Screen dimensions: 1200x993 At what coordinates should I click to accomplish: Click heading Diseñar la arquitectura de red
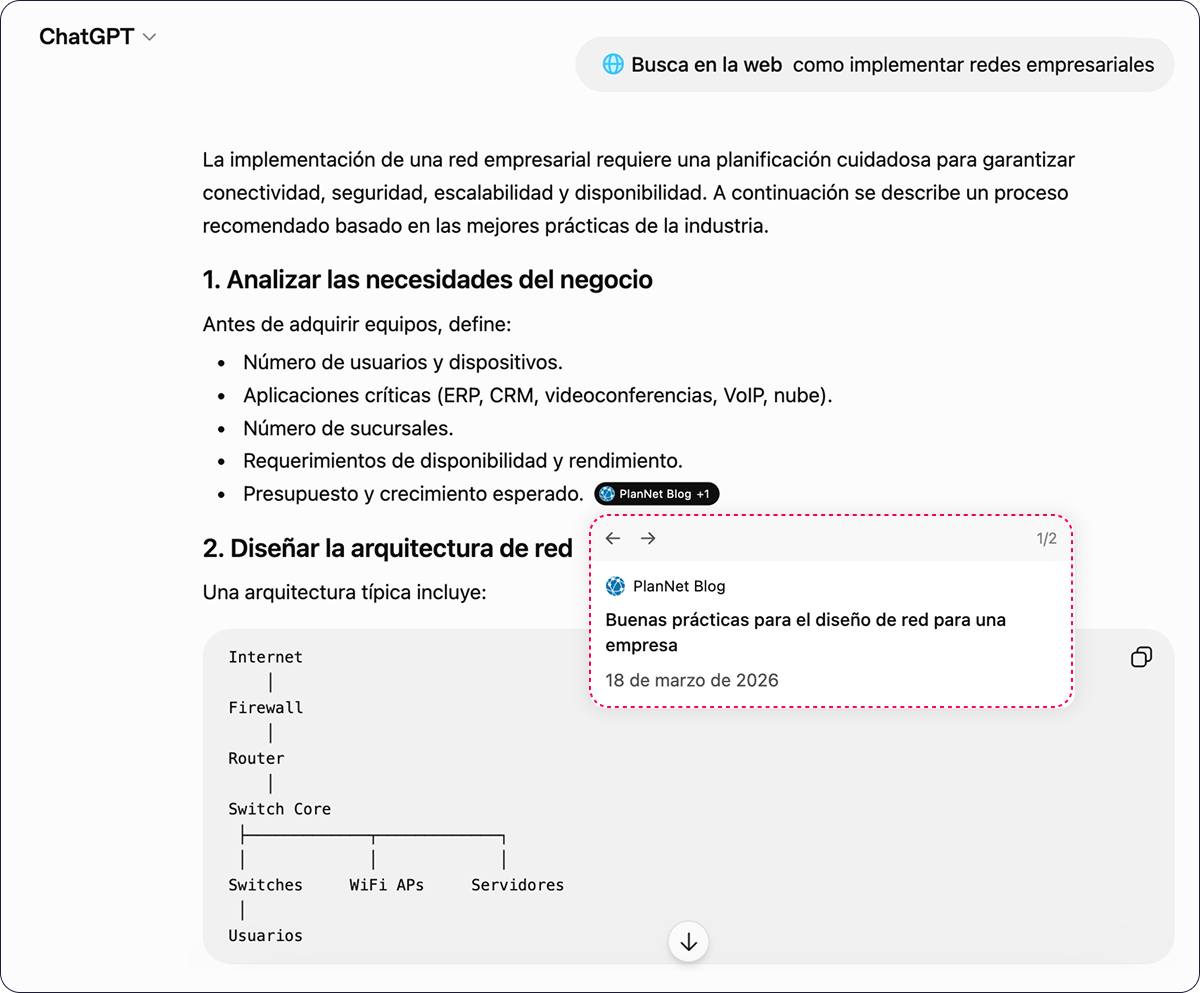point(388,548)
